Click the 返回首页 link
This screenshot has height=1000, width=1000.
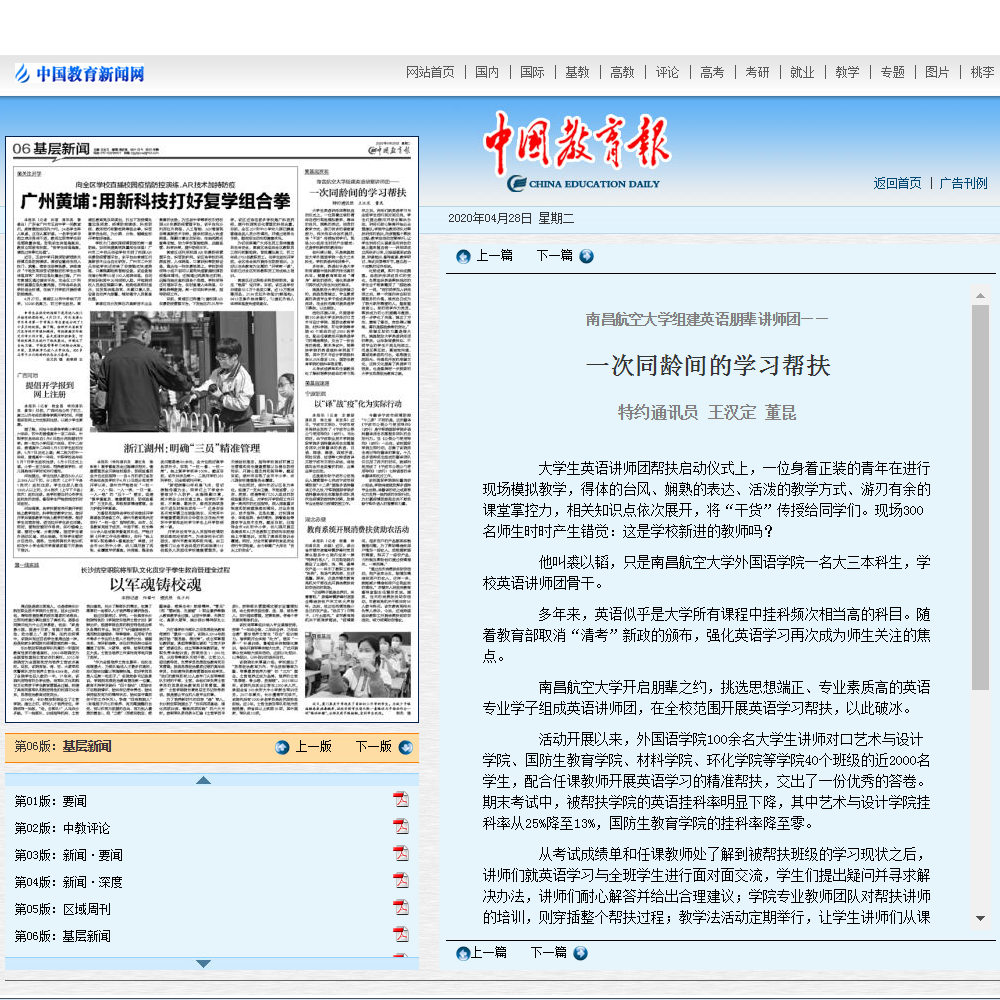coord(898,183)
